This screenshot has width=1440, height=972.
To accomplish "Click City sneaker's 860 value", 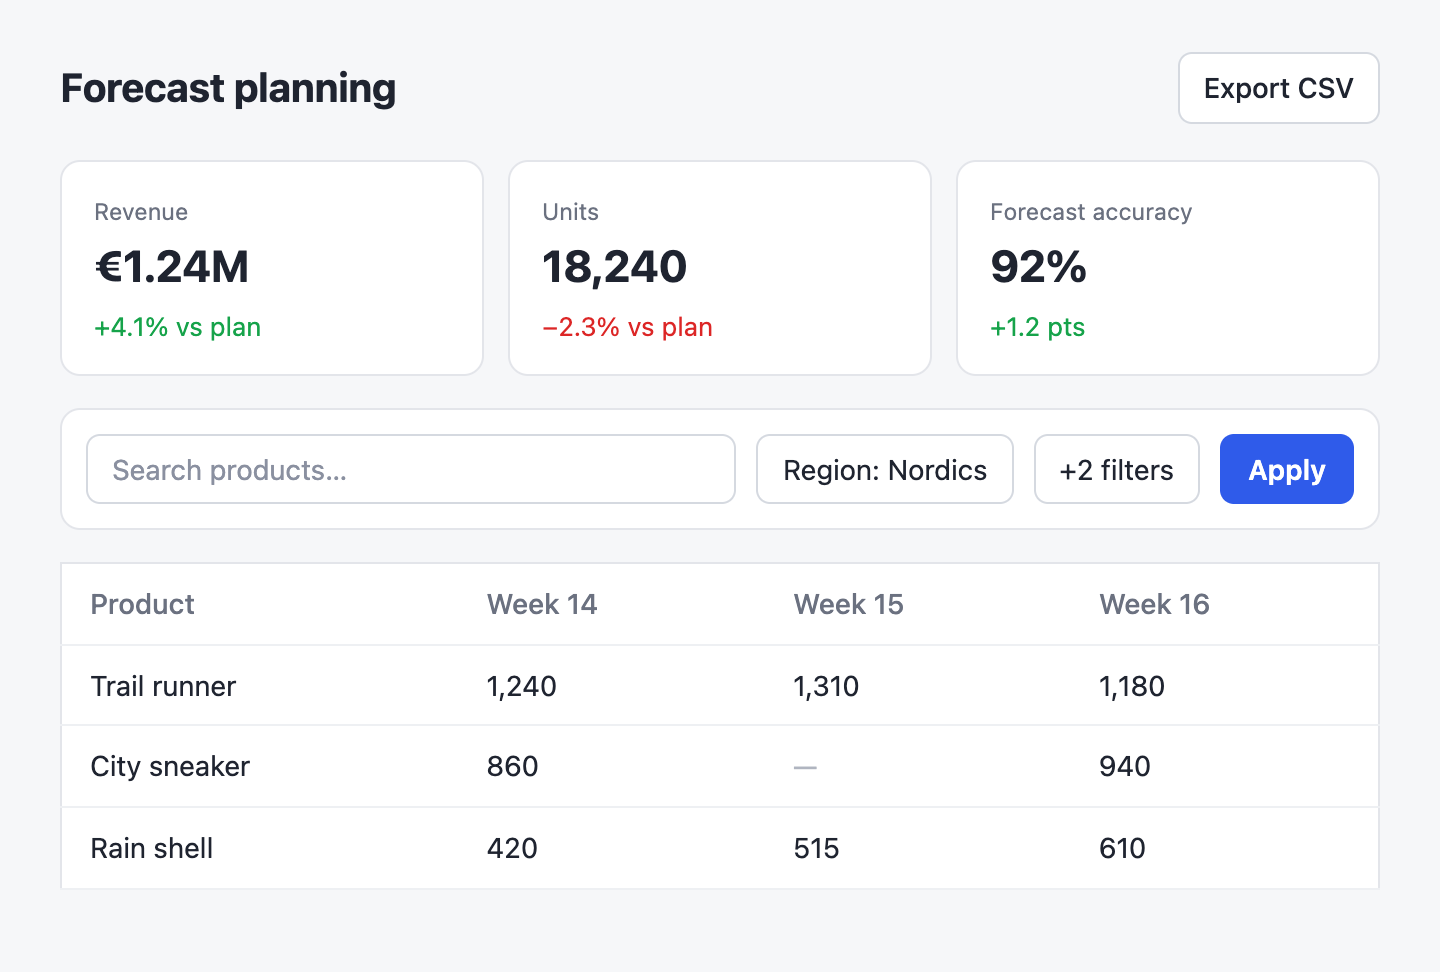I will pos(513,766).
